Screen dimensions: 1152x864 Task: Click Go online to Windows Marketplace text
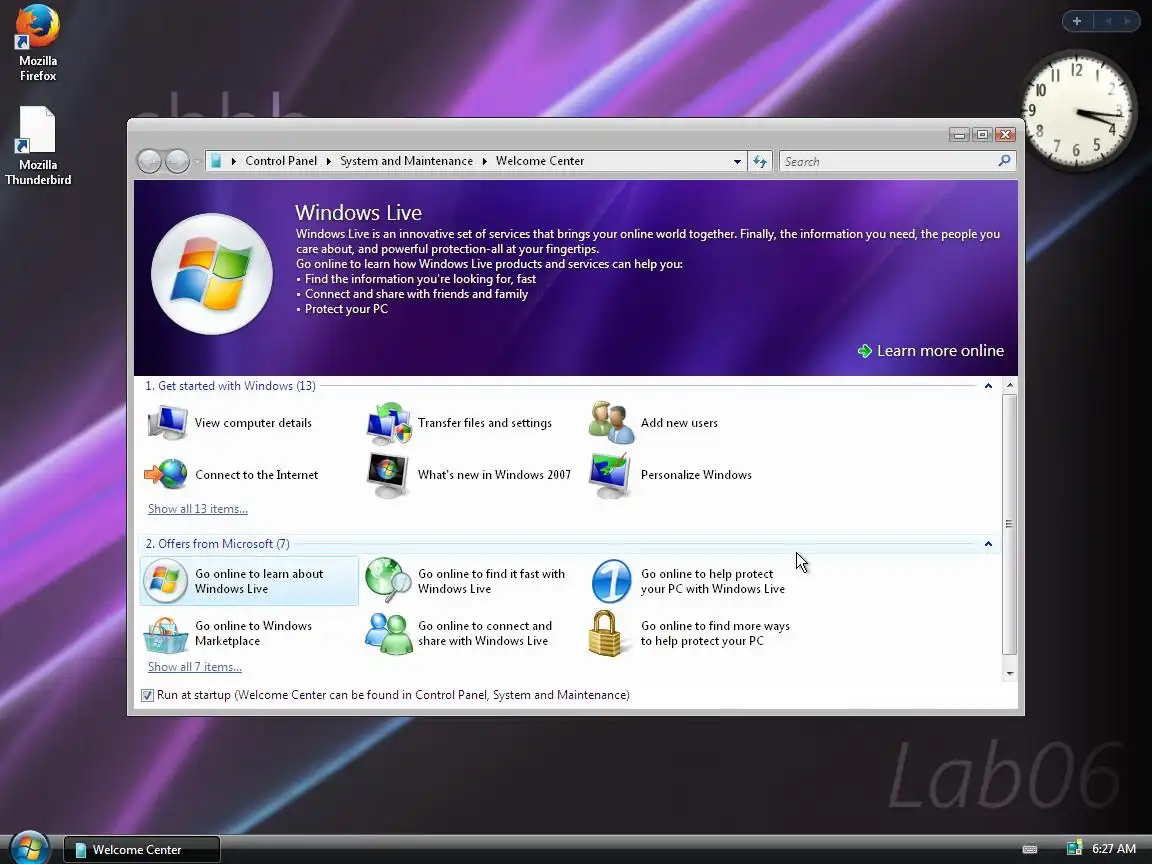click(253, 633)
